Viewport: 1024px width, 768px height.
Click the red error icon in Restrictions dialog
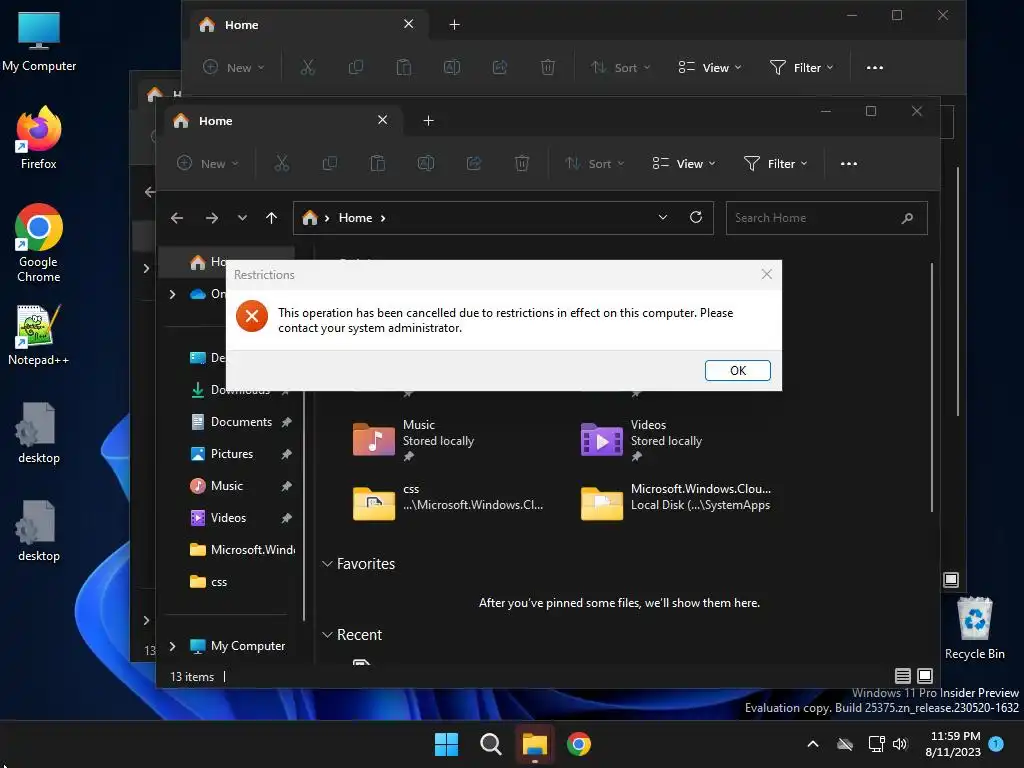tap(252, 317)
